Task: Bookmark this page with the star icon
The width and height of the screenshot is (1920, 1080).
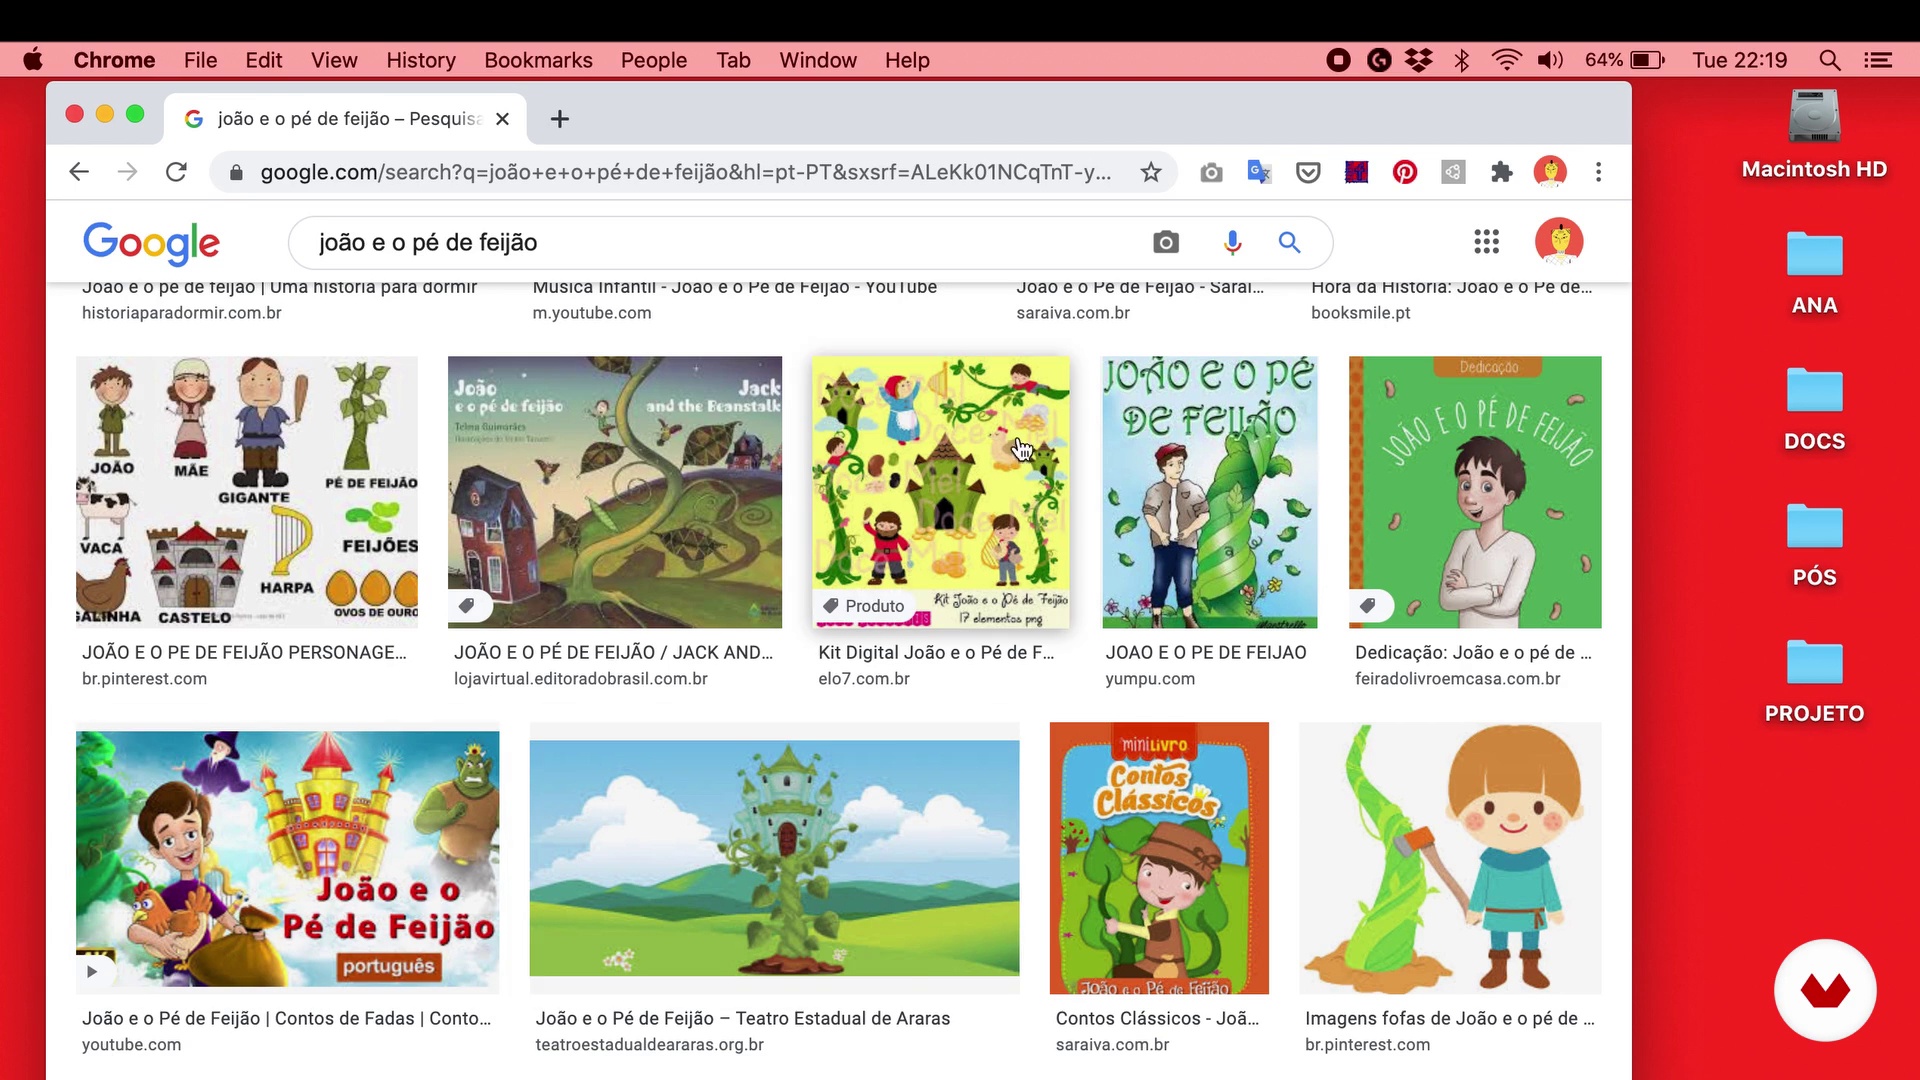Action: click(x=1151, y=172)
